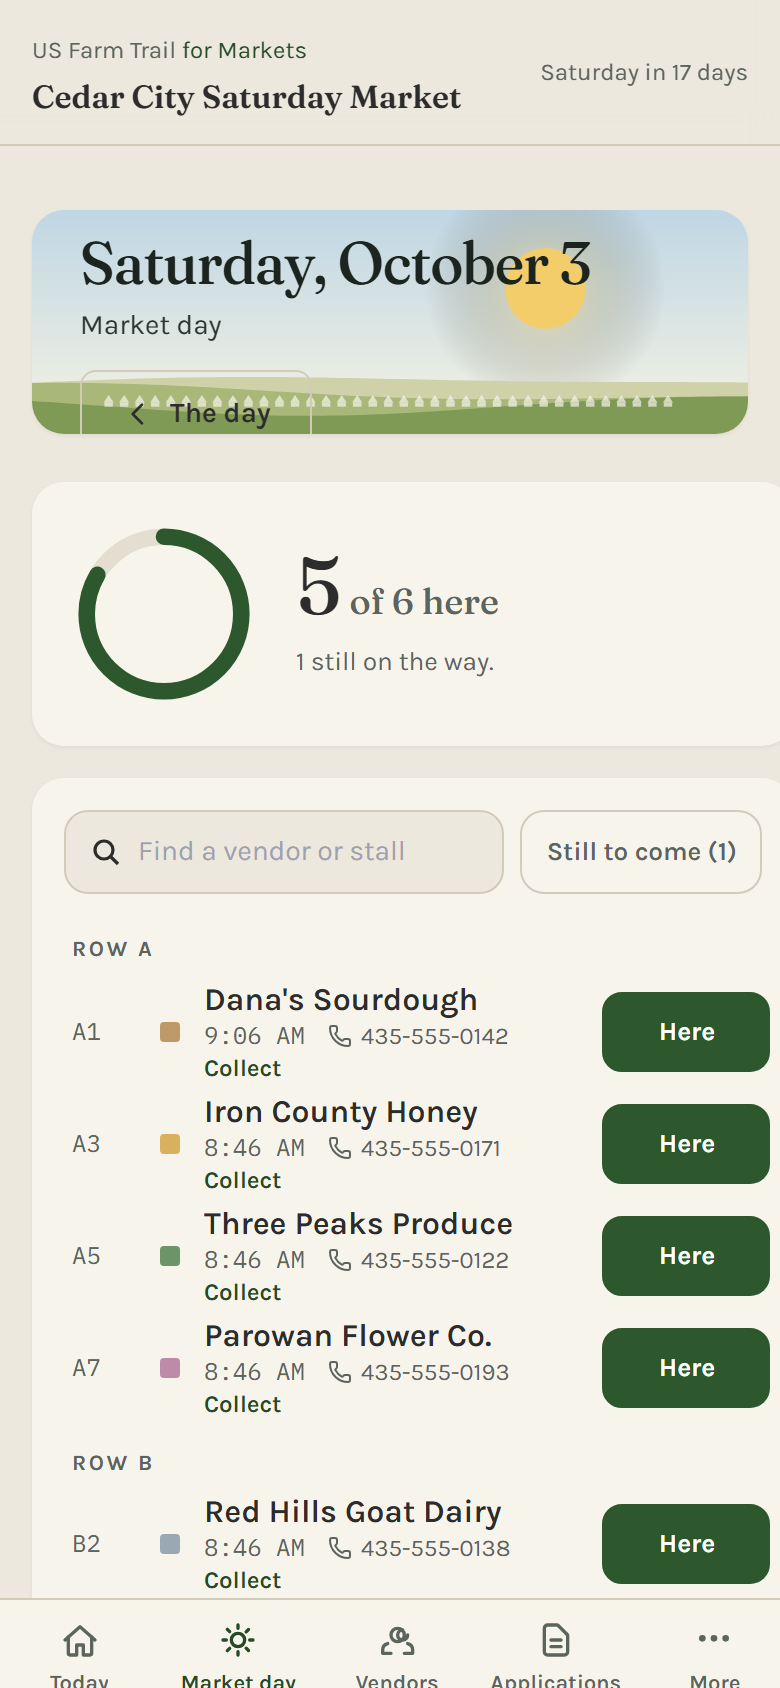Click the 1 still on the way text
Image resolution: width=780 pixels, height=1688 pixels.
tap(395, 662)
